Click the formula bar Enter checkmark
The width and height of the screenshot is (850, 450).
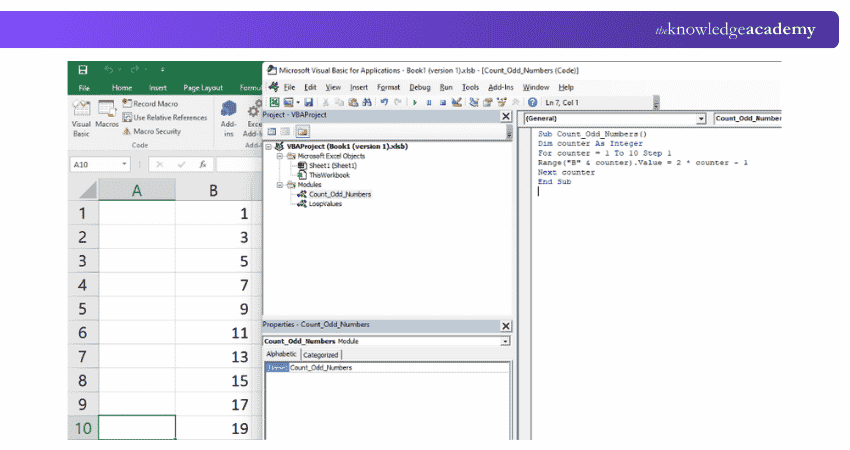click(x=181, y=164)
